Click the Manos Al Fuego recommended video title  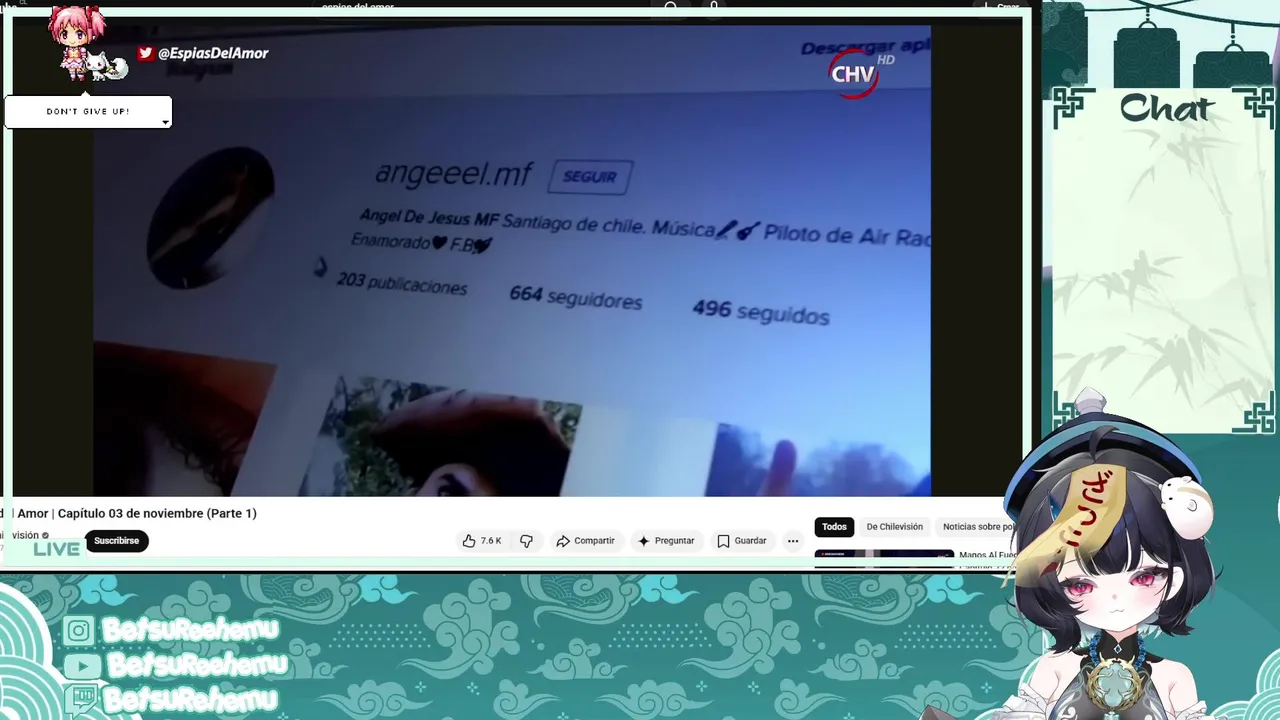988,555
